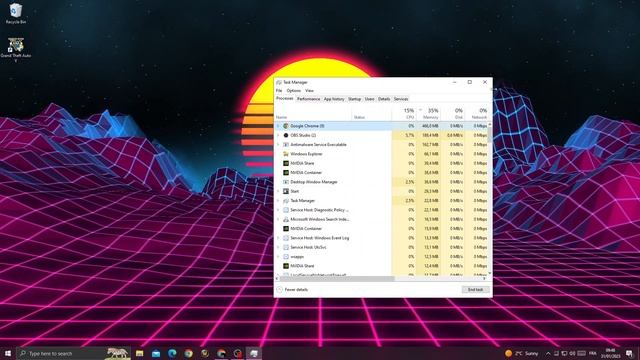Click the 2°C Sunny weather widget
This screenshot has width=640, height=360.
522,353
